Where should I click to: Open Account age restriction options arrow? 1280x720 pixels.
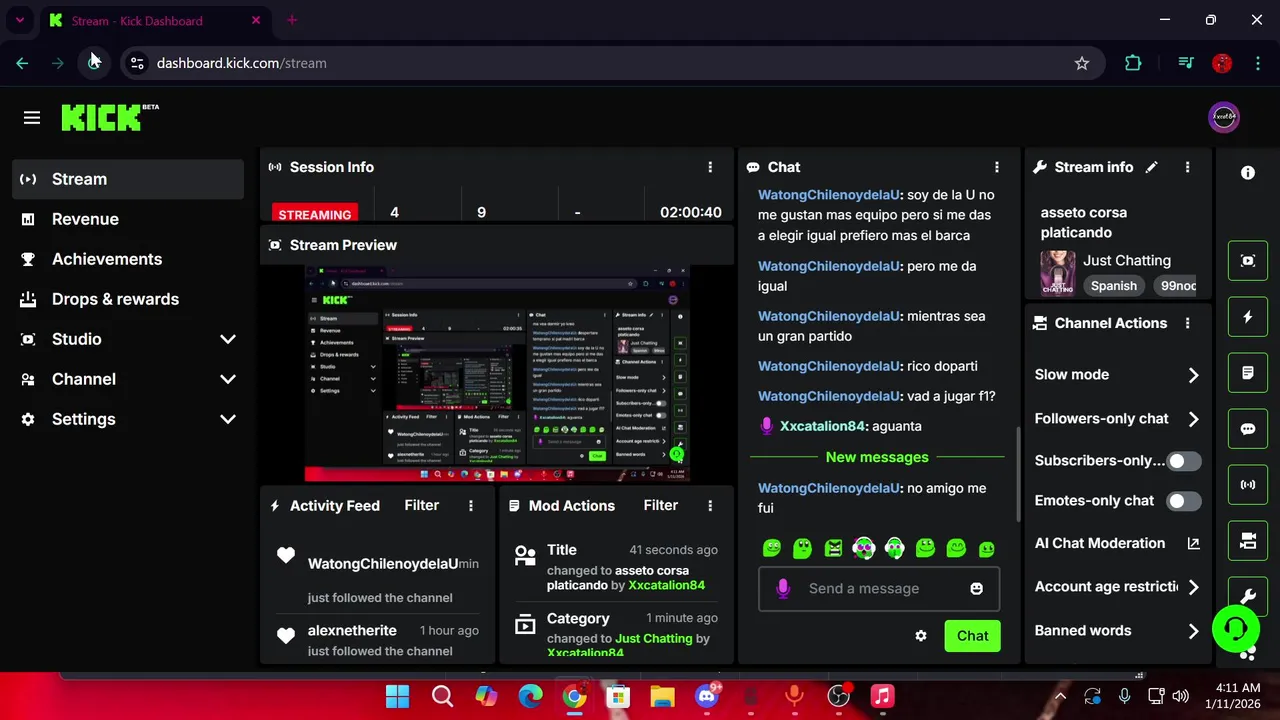1193,587
